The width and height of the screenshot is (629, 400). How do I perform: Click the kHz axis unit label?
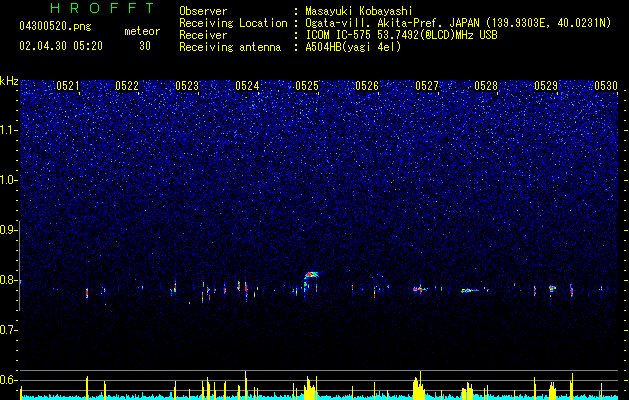point(9,81)
